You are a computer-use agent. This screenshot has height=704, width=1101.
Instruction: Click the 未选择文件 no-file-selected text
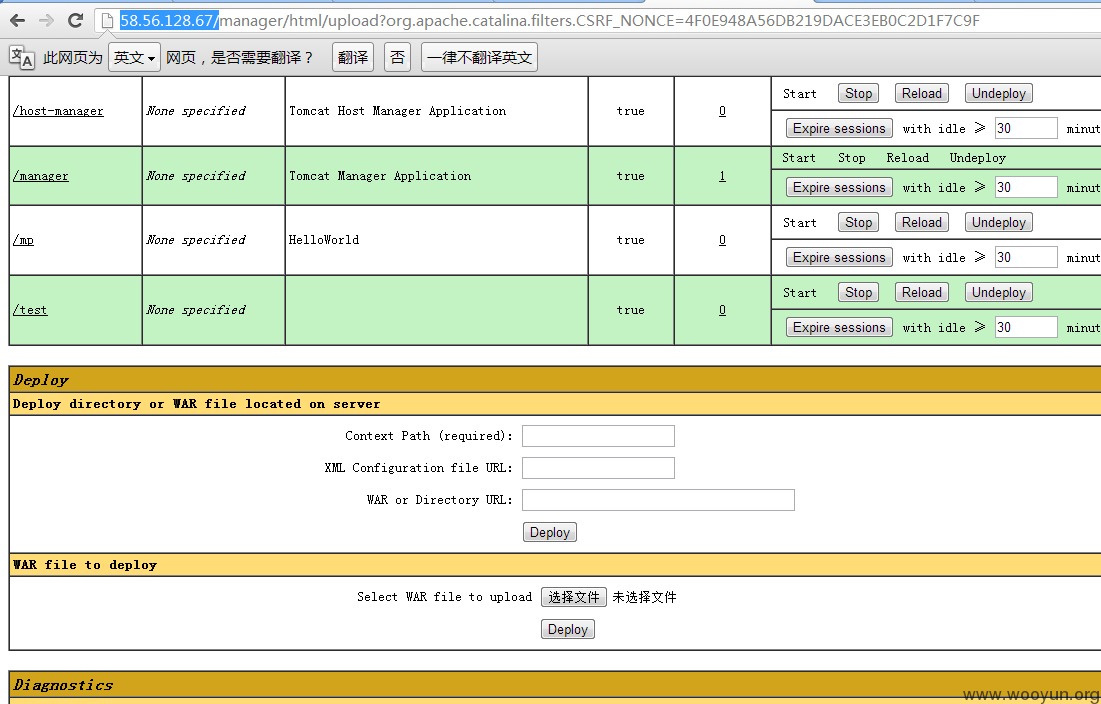[x=645, y=597]
